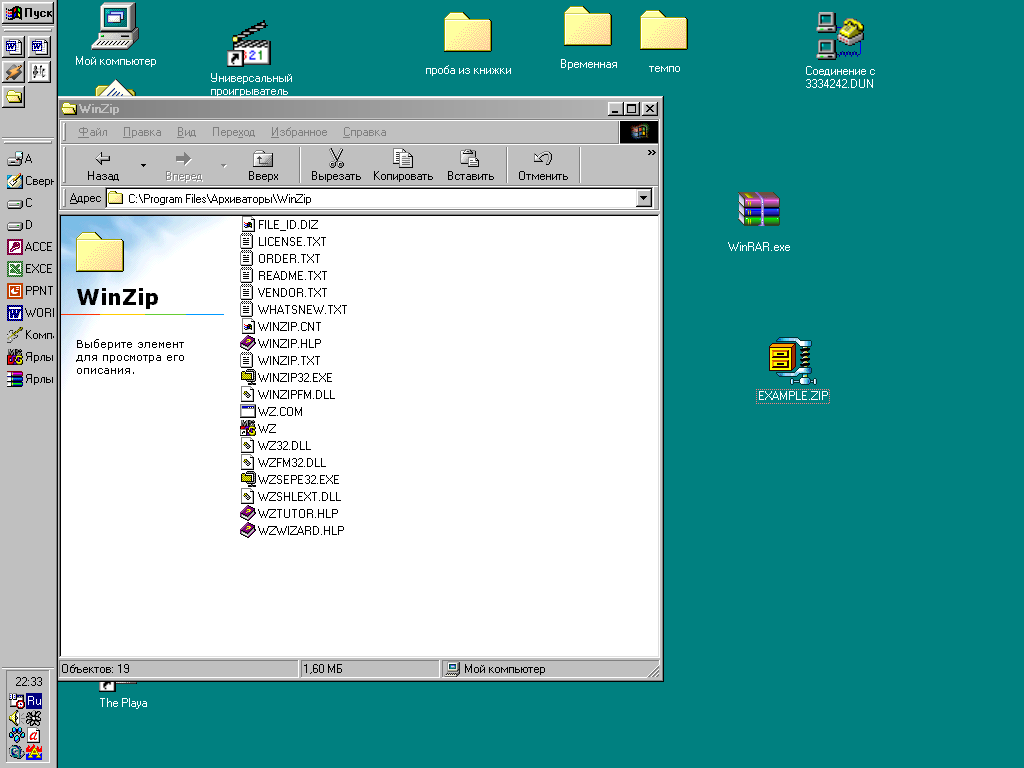This screenshot has width=1024, height=768.
Task: Launch ACCE Access shortcut in sidebar
Action: coord(29,247)
